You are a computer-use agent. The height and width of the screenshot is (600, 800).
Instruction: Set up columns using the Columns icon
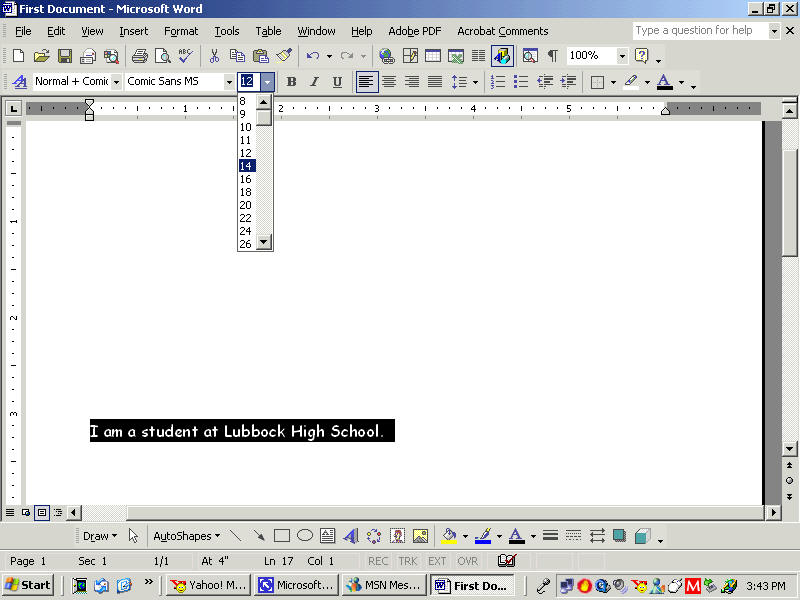[478, 56]
